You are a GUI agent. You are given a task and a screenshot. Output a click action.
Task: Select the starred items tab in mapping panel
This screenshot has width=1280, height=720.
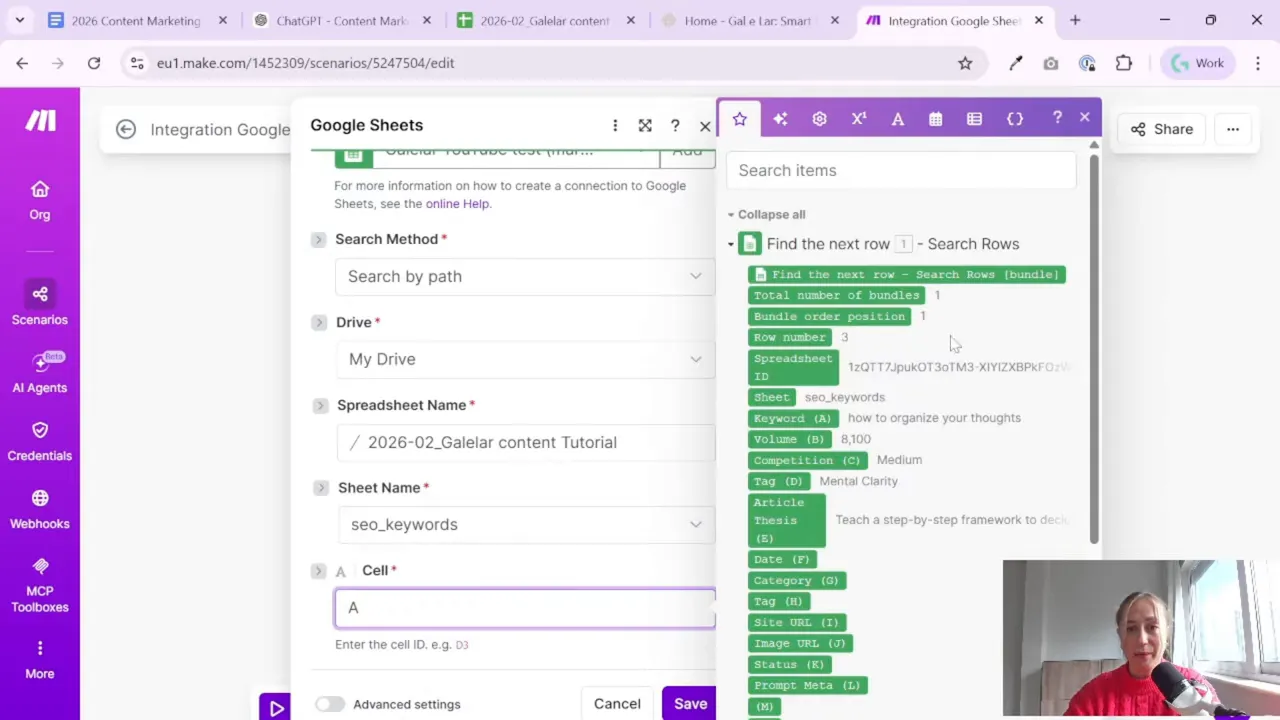[x=740, y=119]
